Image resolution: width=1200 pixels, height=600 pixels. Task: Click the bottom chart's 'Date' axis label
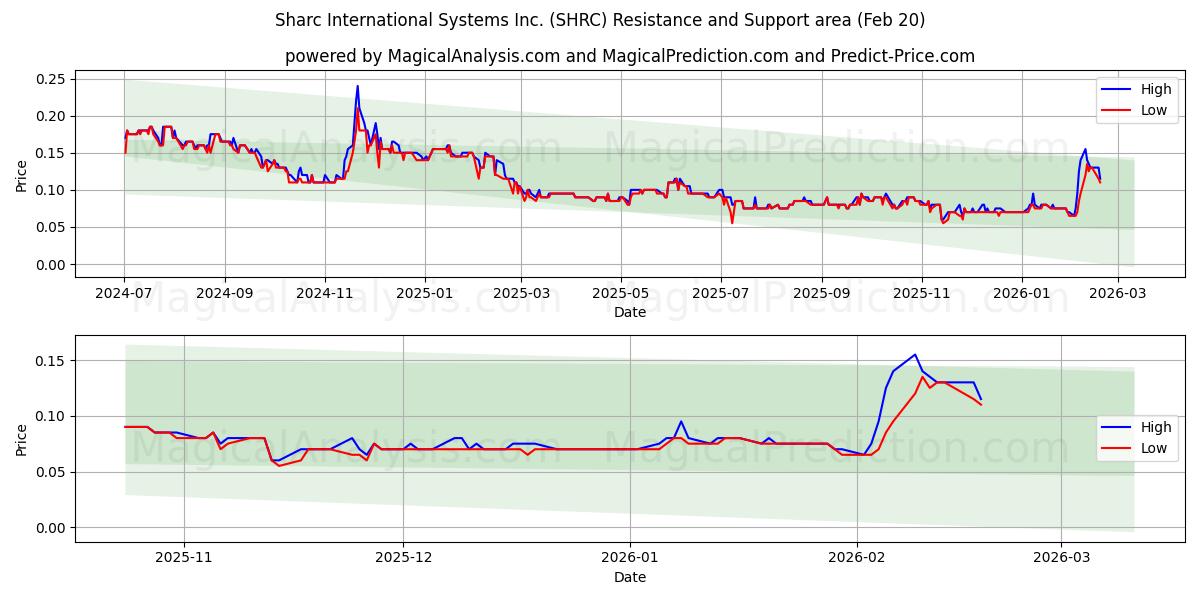(x=630, y=577)
